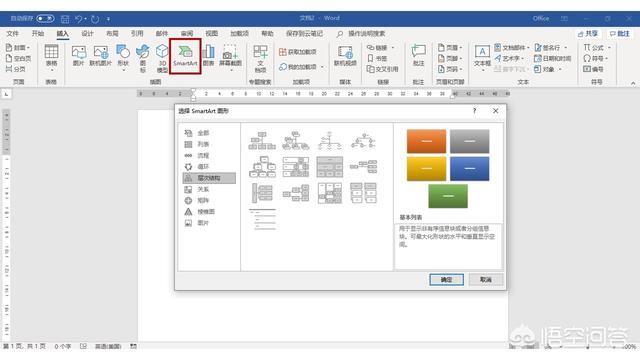This screenshot has width=640, height=360.
Task: Open the screenshot capture tool
Action: click(230, 57)
